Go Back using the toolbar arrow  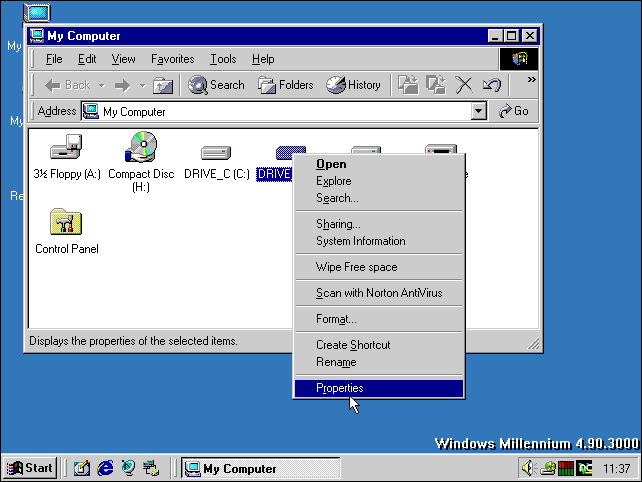[68, 85]
